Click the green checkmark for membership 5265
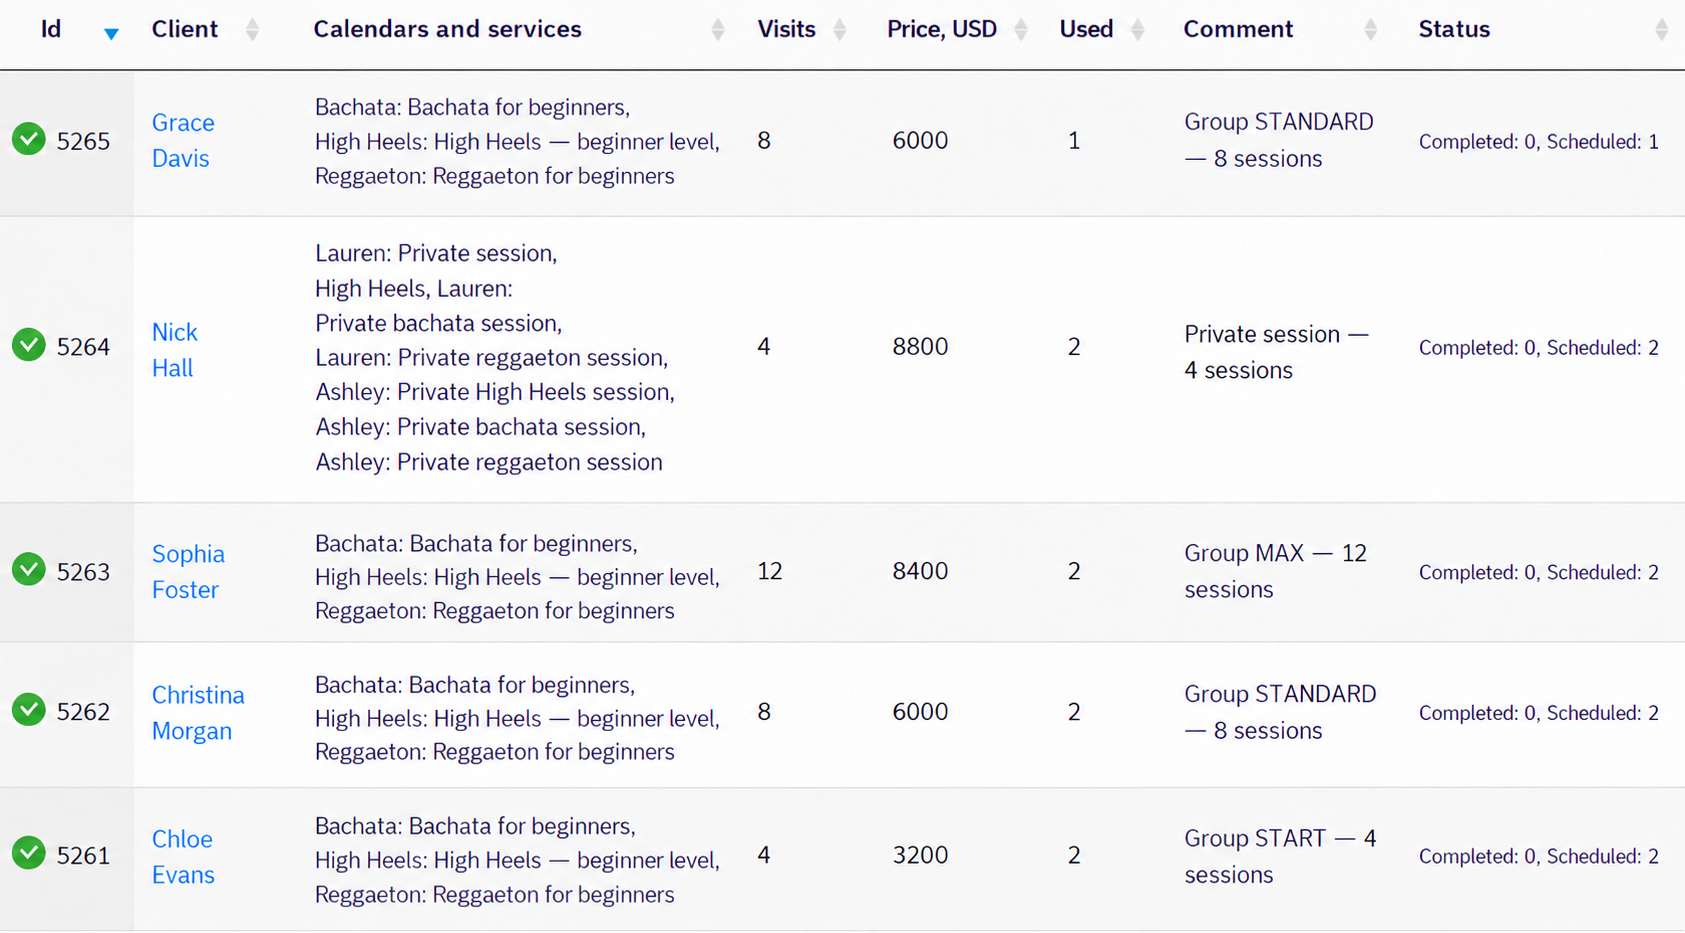Image resolution: width=1685 pixels, height=933 pixels. pos(29,139)
